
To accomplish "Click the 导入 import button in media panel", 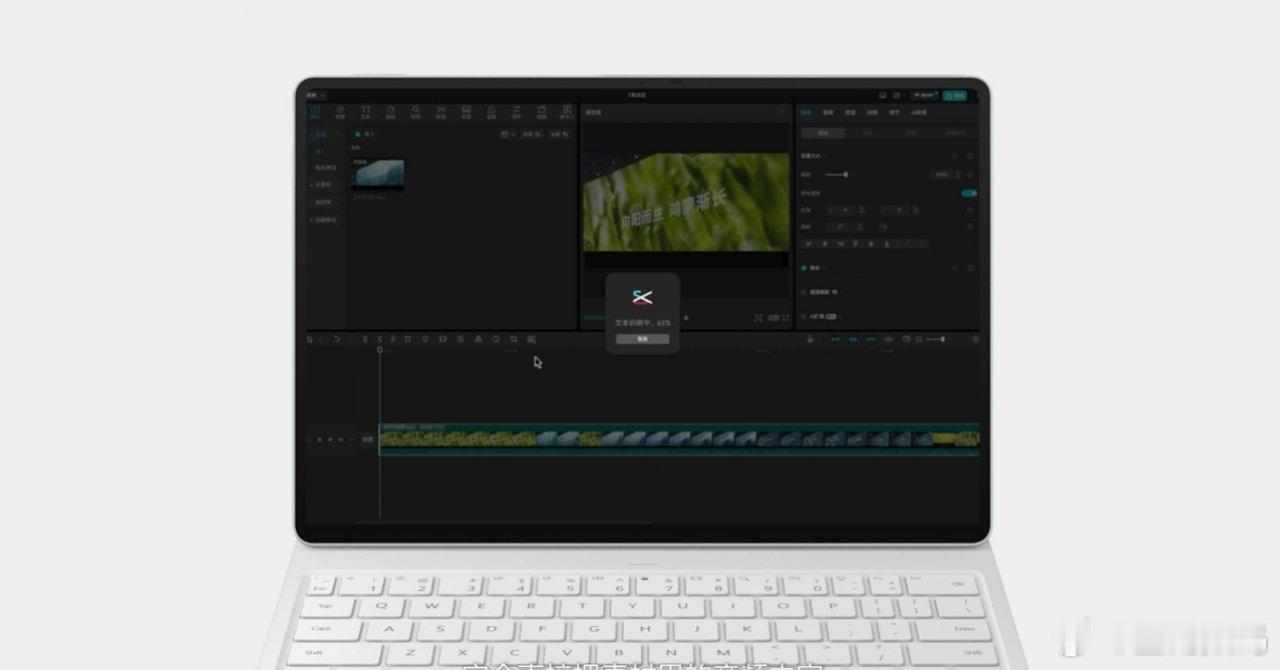I will coord(365,134).
